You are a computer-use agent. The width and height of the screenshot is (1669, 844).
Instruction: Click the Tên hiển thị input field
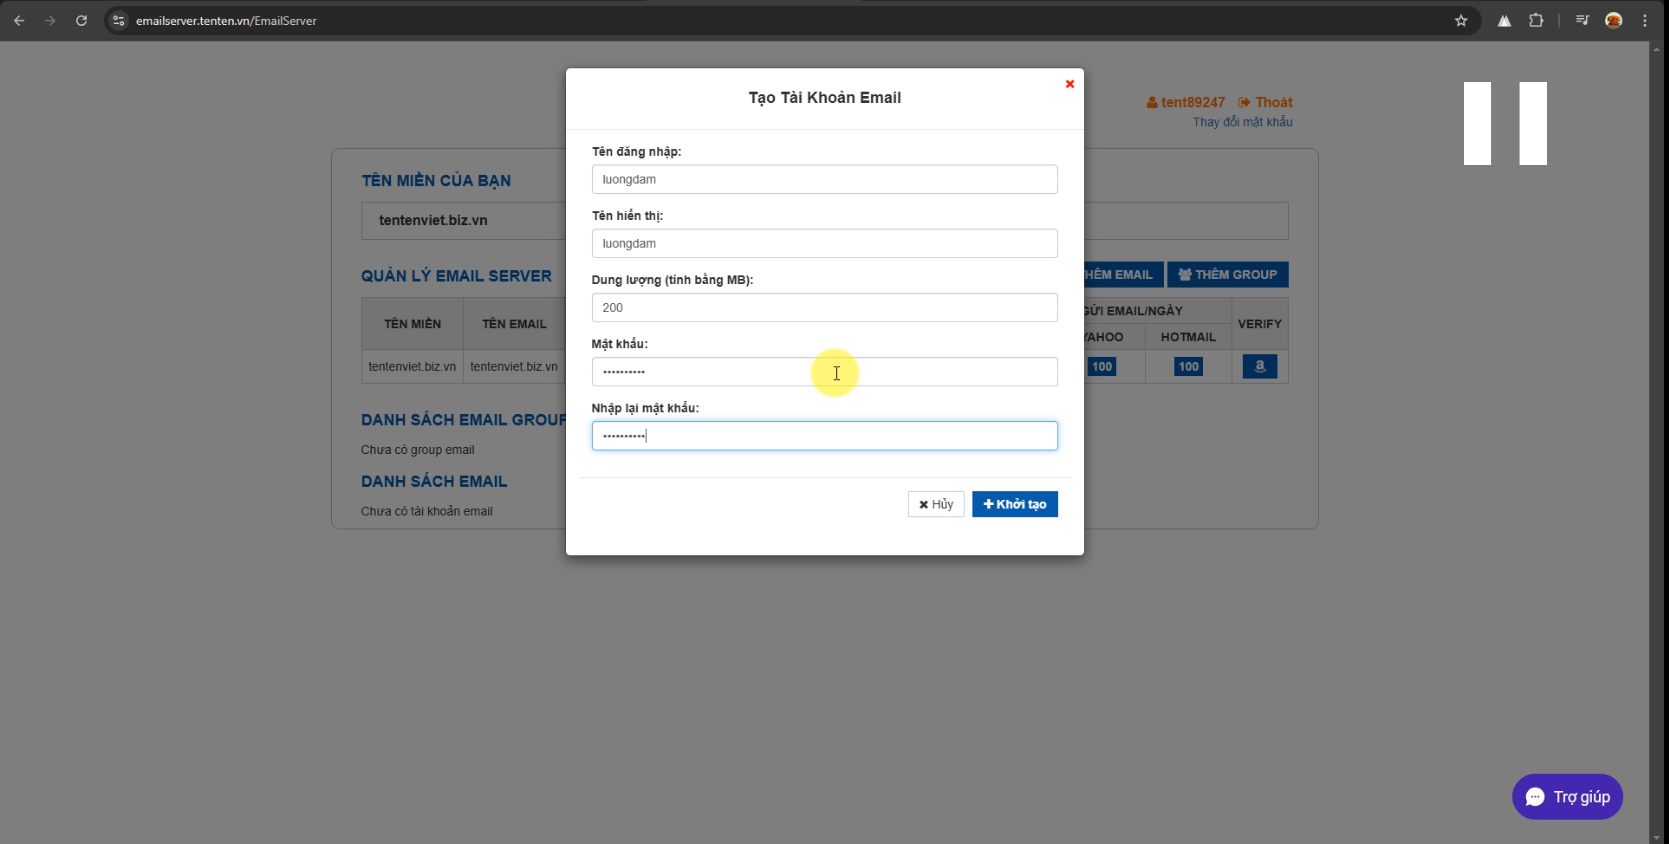[x=824, y=243]
